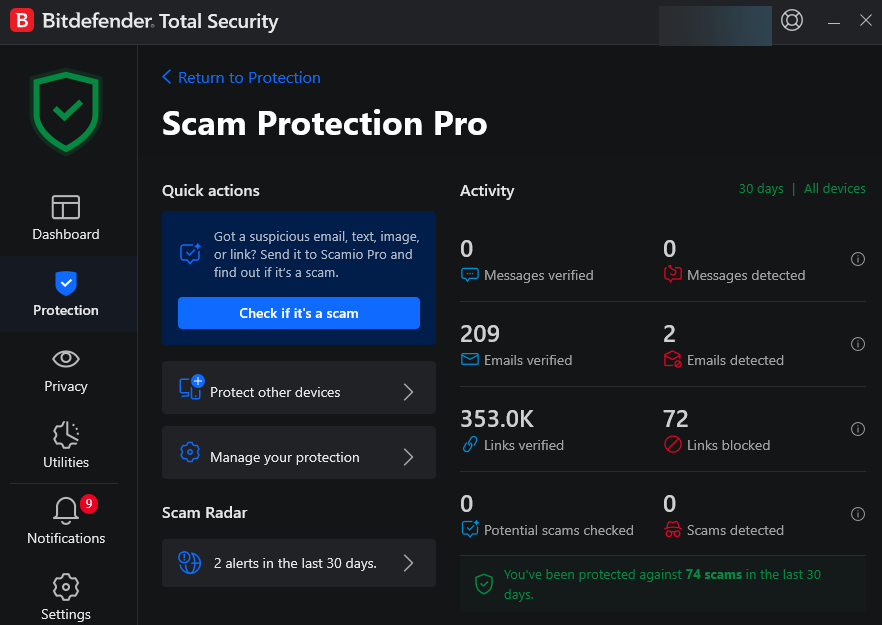Viewport: 882px width, 625px height.
Task: Go to the Privacy section
Action: click(66, 371)
